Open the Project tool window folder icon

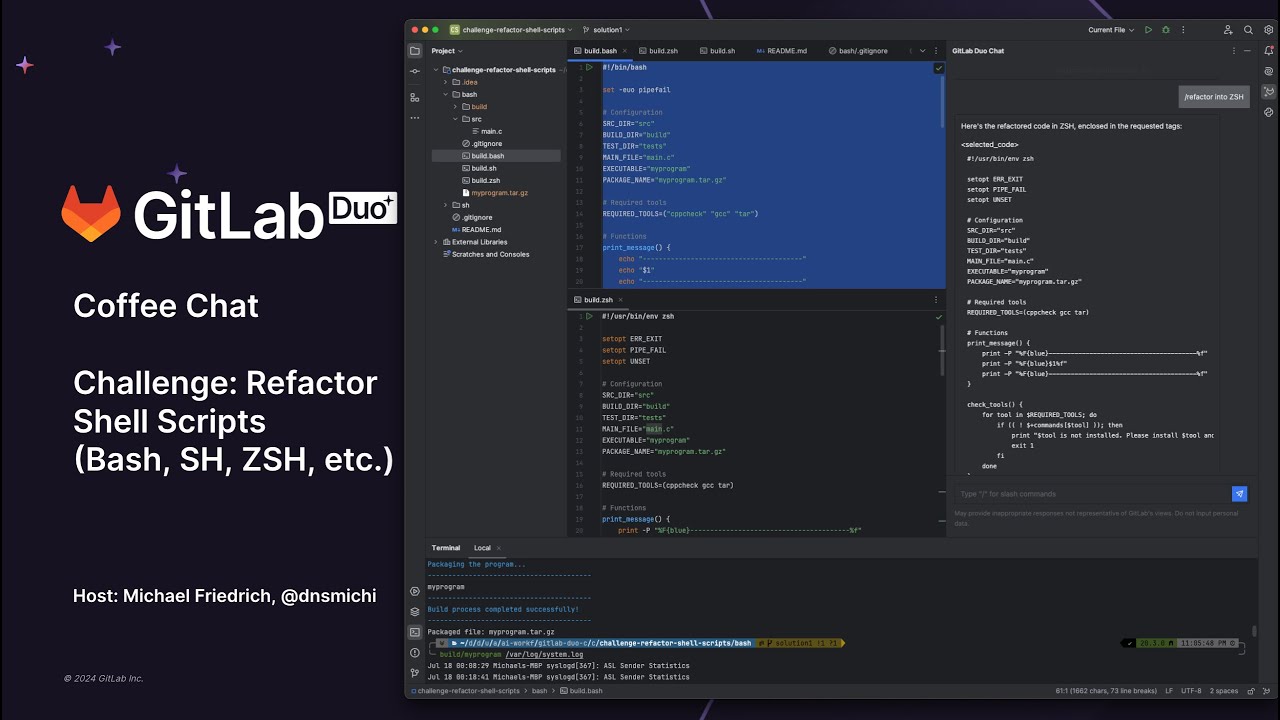(x=415, y=51)
